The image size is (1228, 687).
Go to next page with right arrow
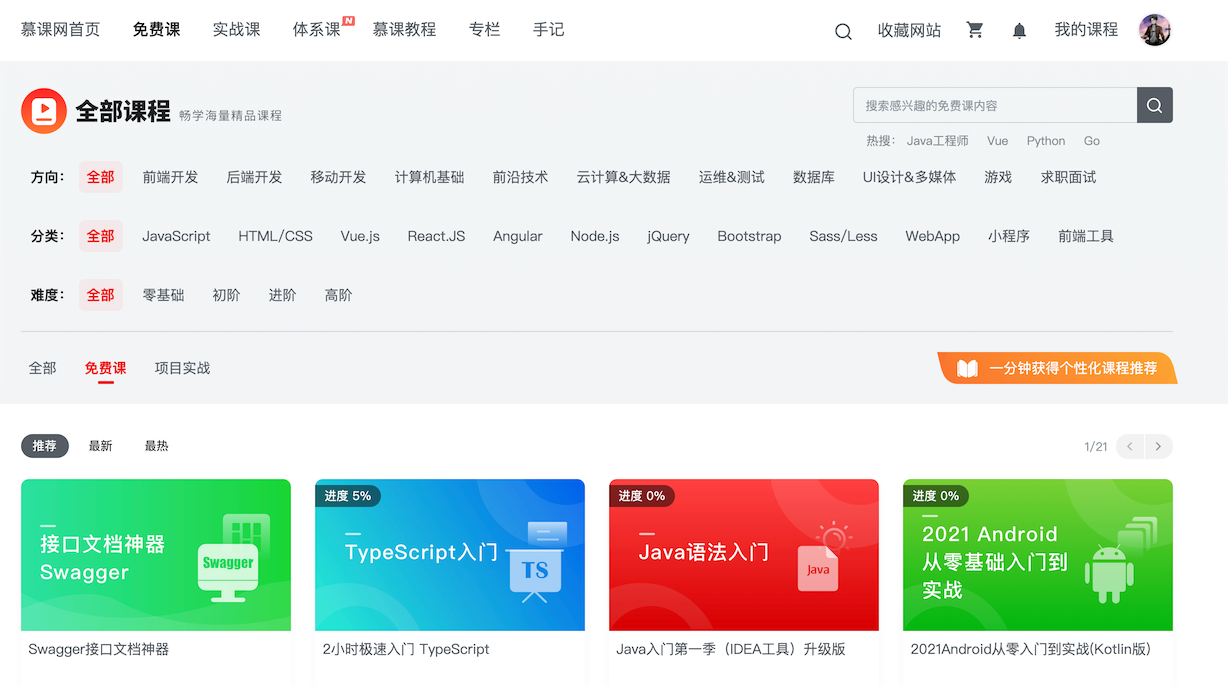1159,446
